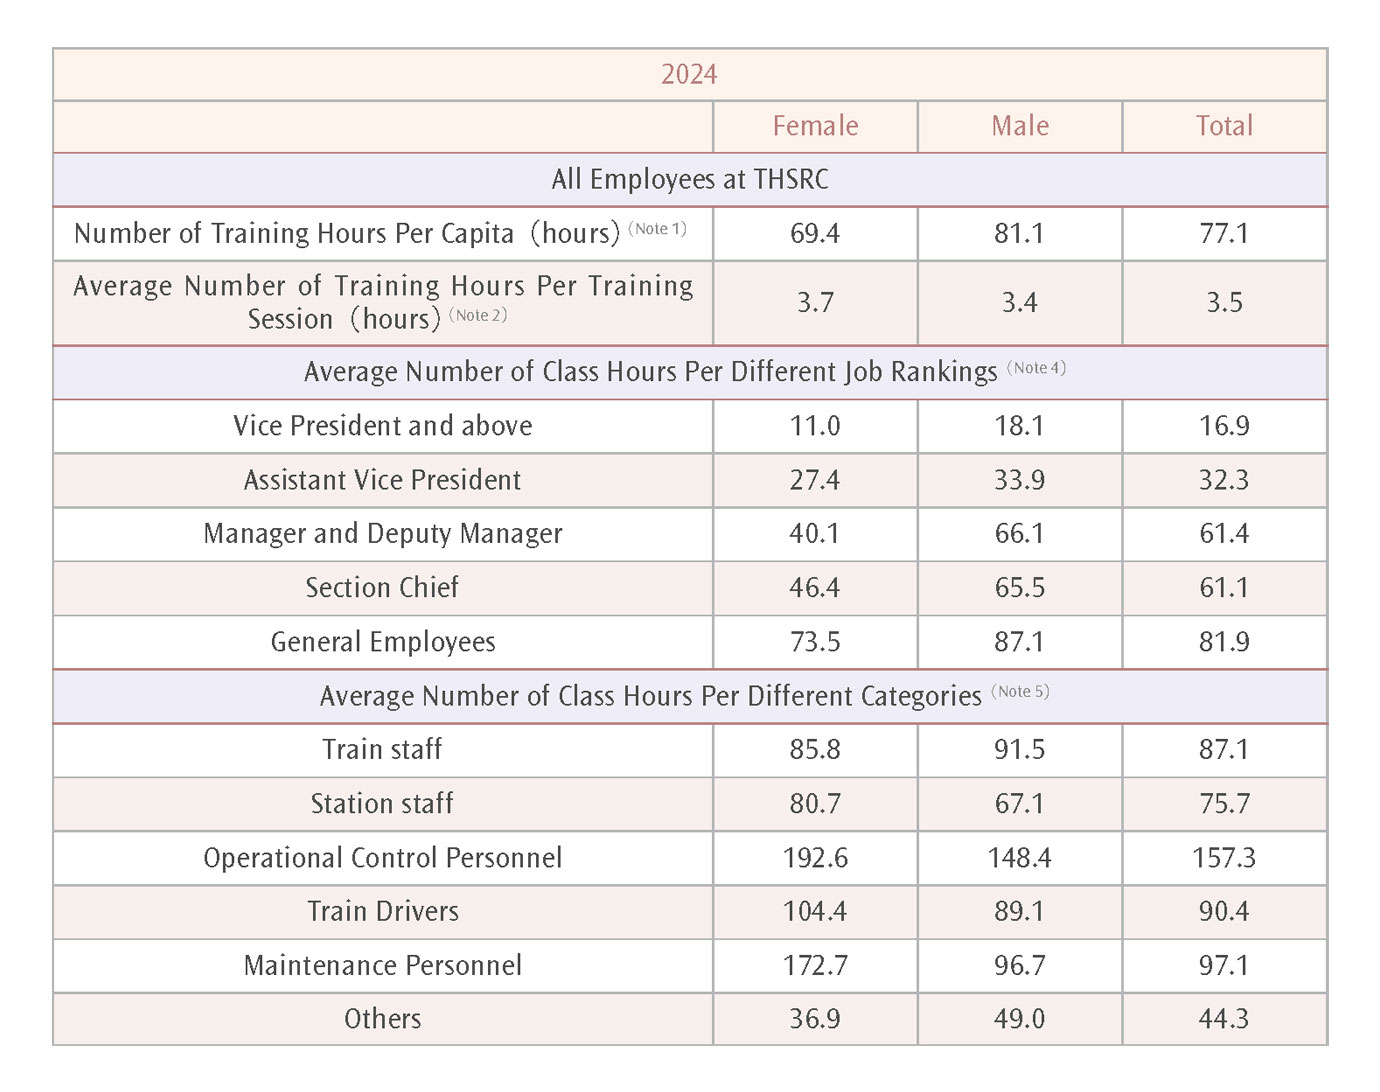Select the Female column header
The image size is (1380, 1092).
point(815,126)
